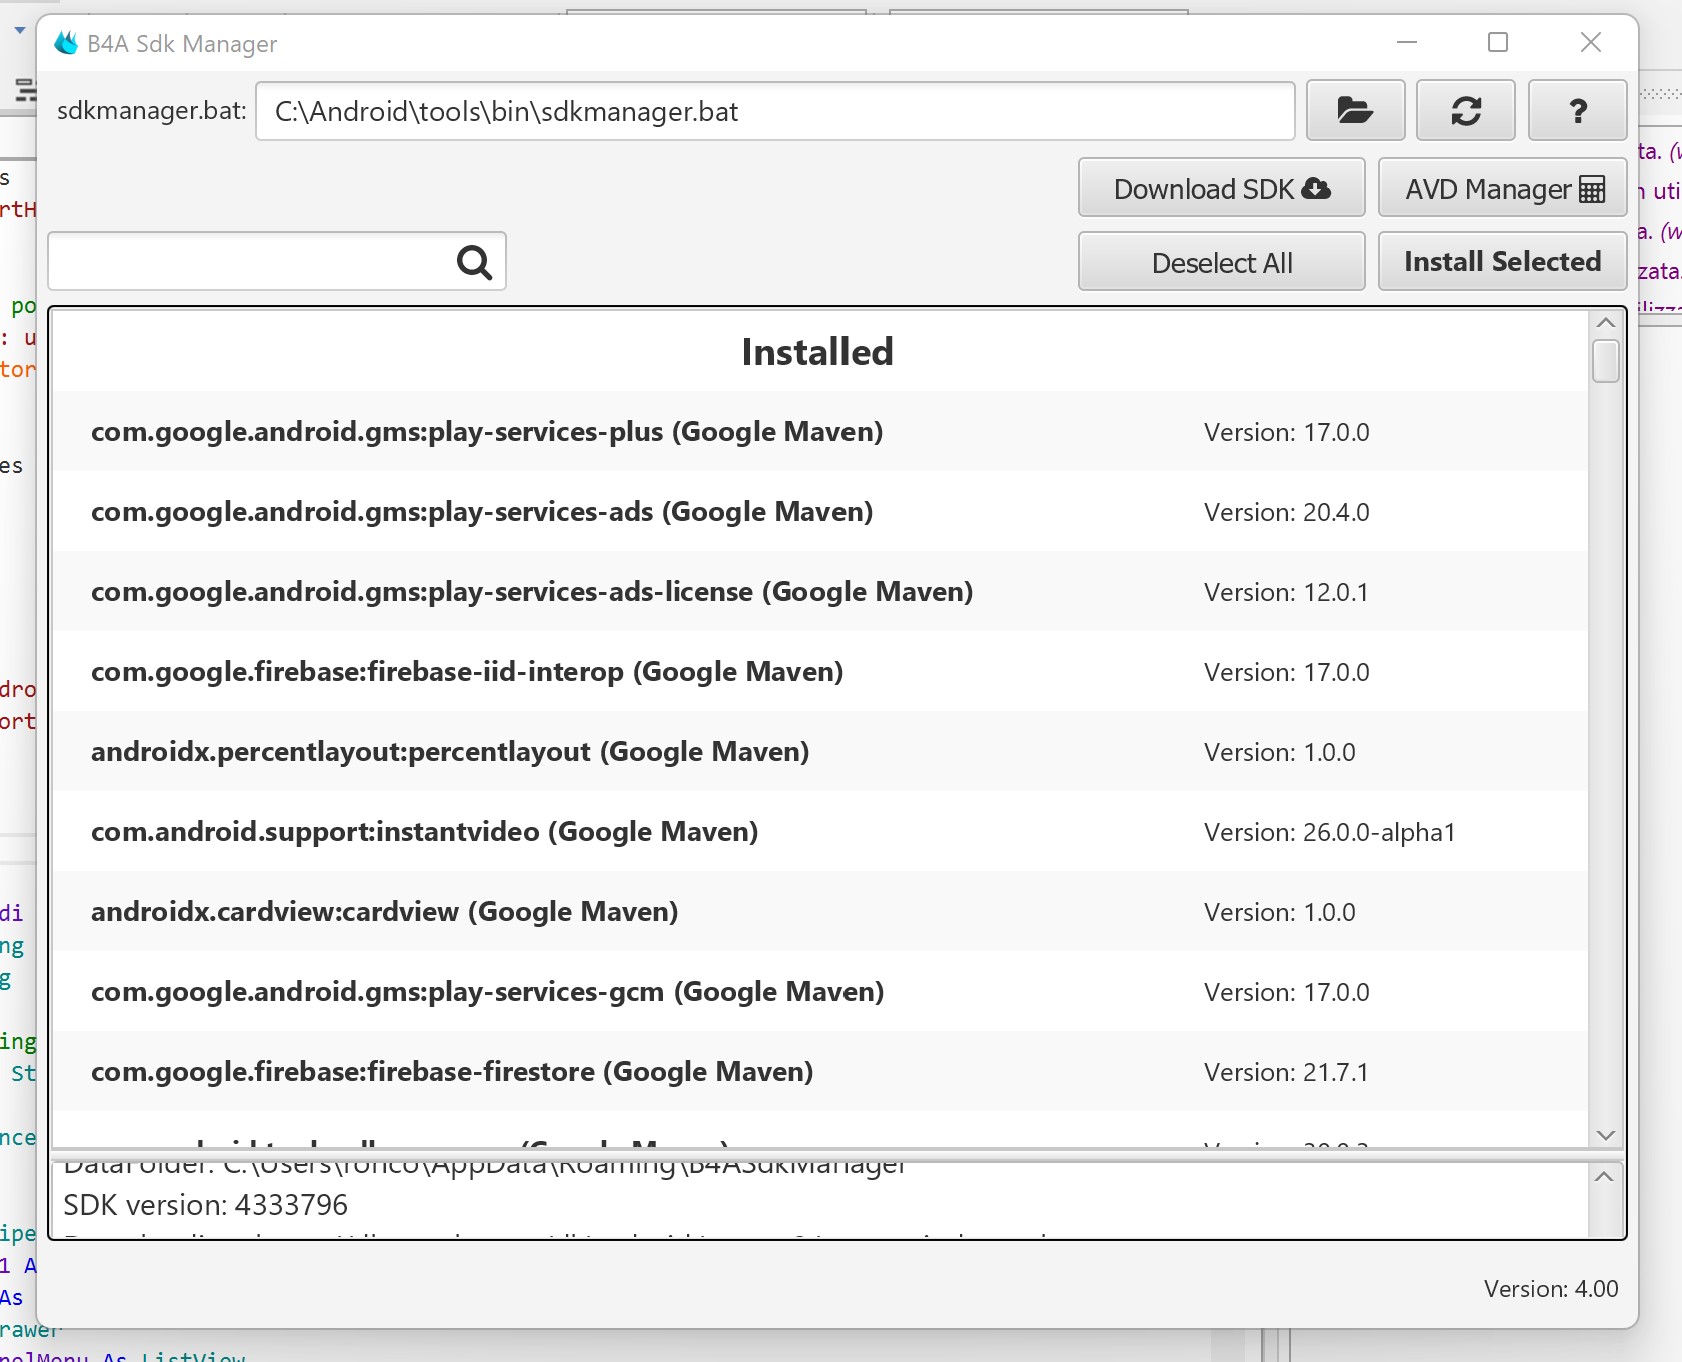Click Version: 21.7.1 text
Viewport: 1682px width, 1362px height.
tap(1286, 1072)
